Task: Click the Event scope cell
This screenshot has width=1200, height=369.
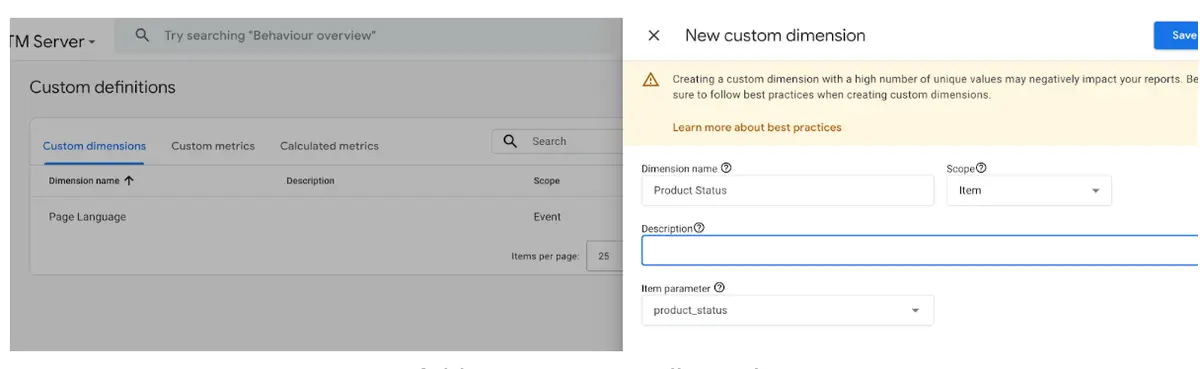Action: 547,217
